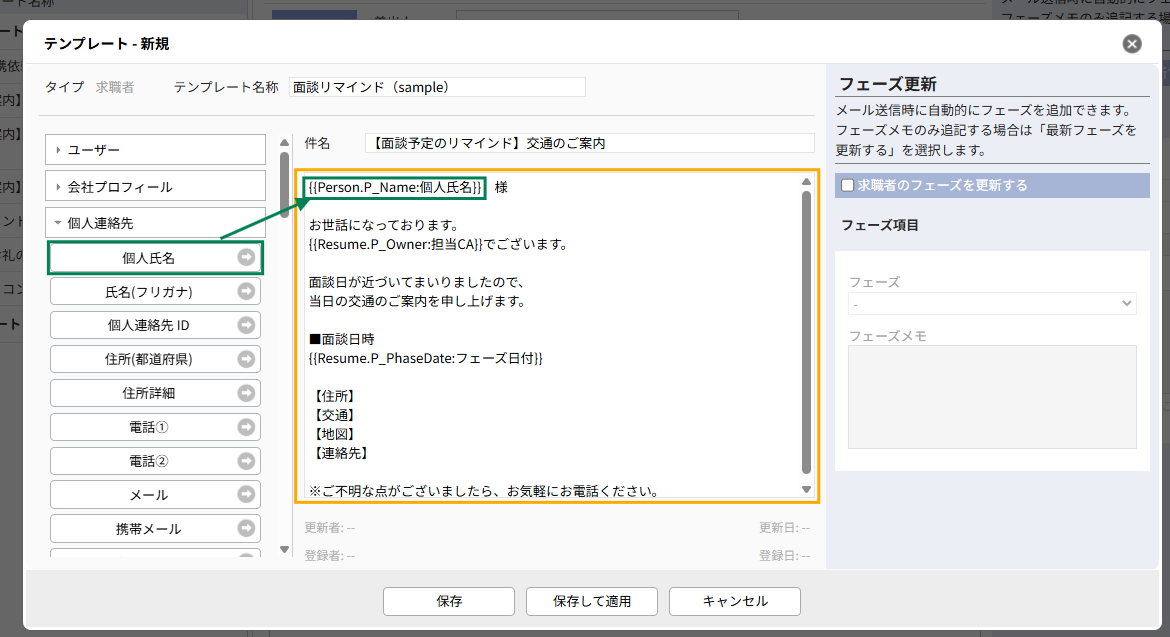This screenshot has height=637, width=1170.
Task: Insert 電話① using its arrow icon
Action: coord(246,427)
